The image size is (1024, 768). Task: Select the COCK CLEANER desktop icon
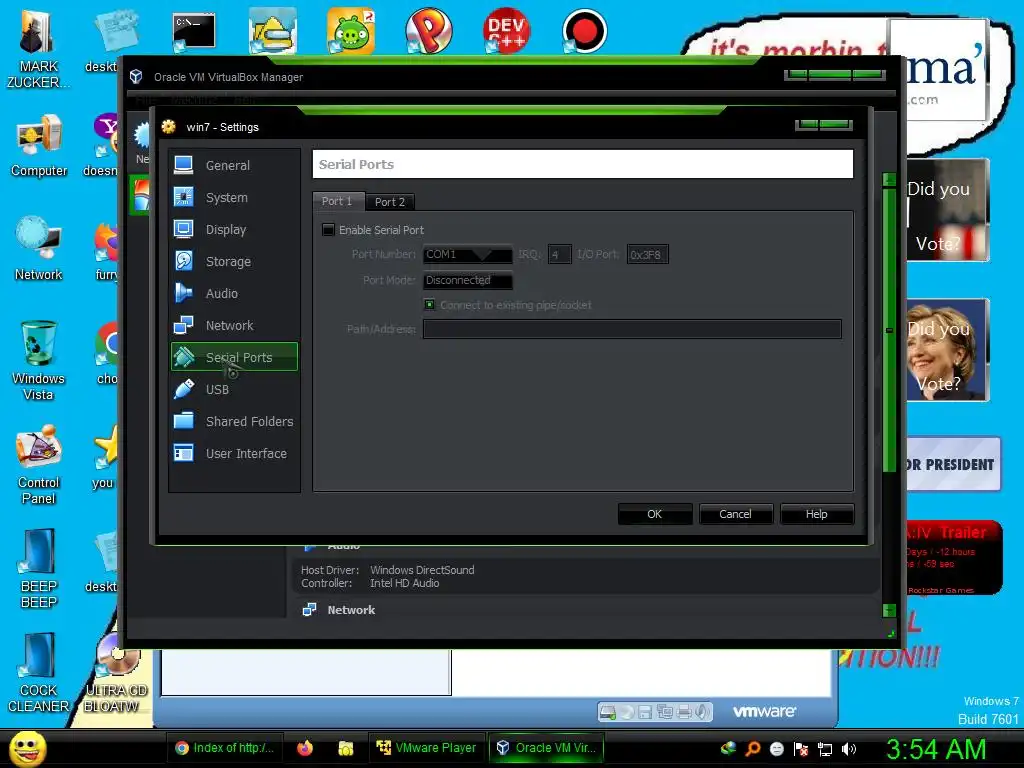coord(39,673)
